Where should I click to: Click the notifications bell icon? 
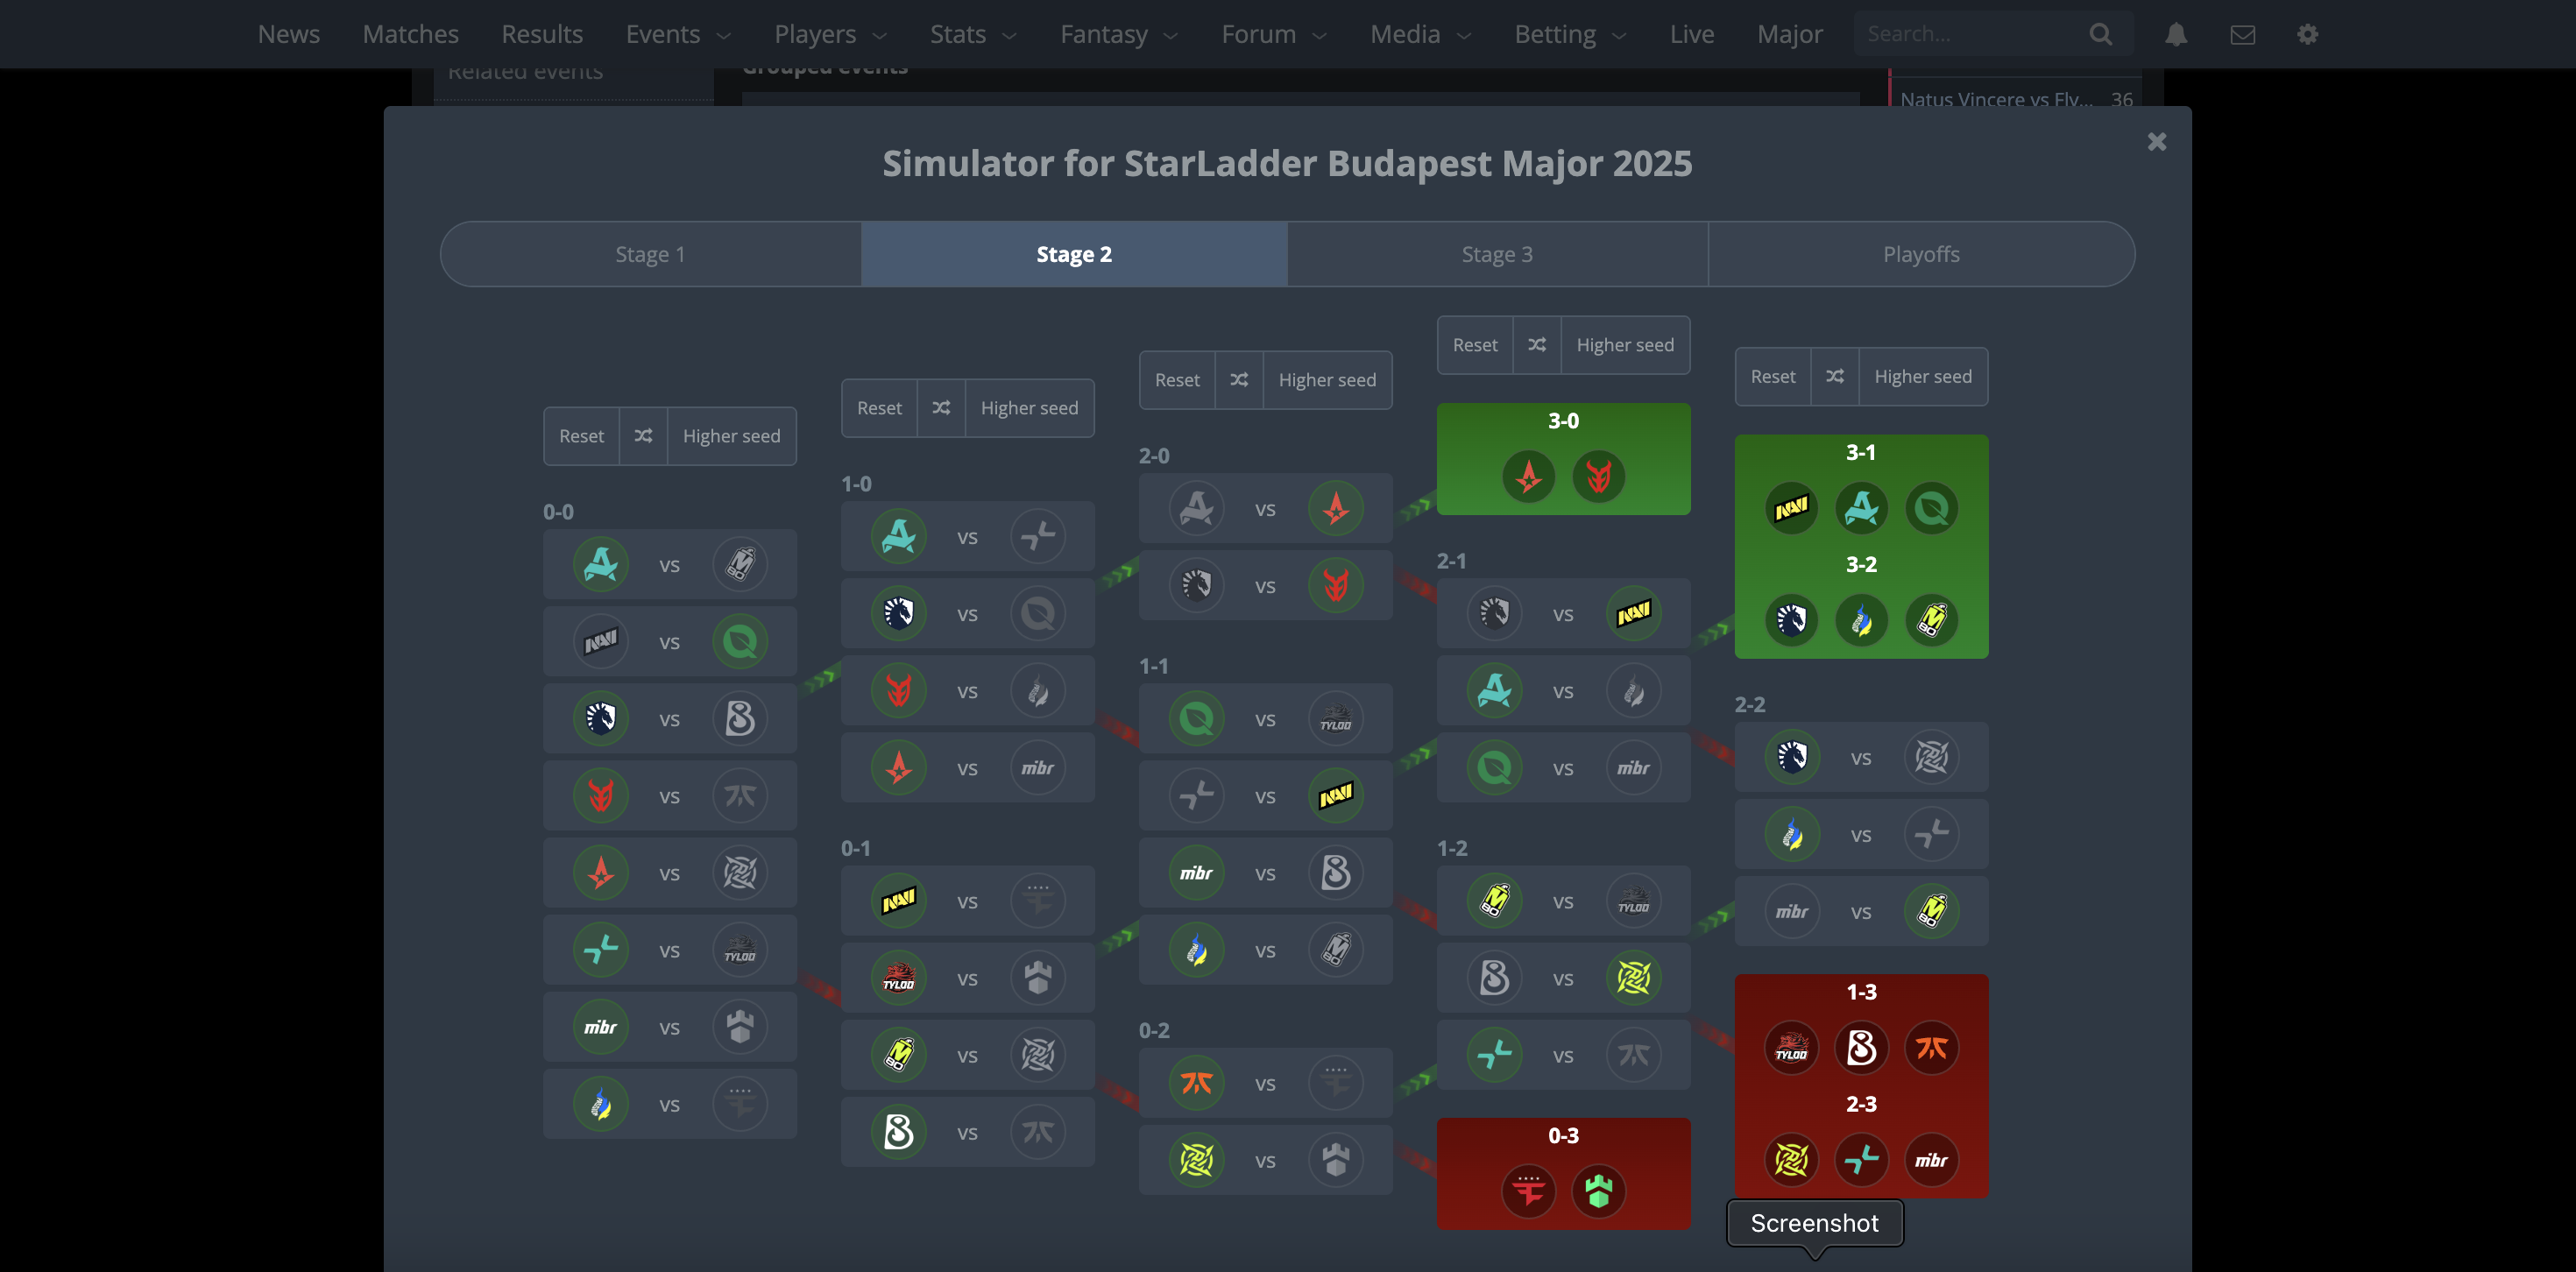2175,34
